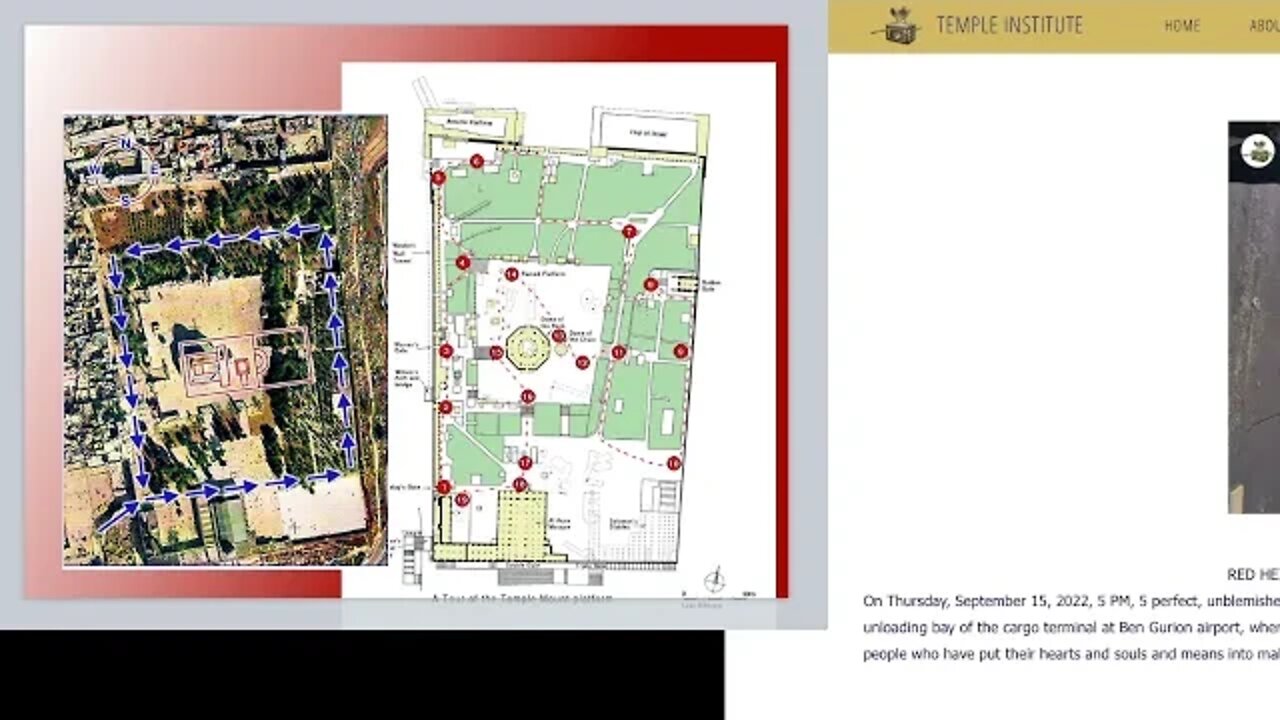Click red marker 4 on the map
This screenshot has width=1280, height=720.
tap(463, 263)
